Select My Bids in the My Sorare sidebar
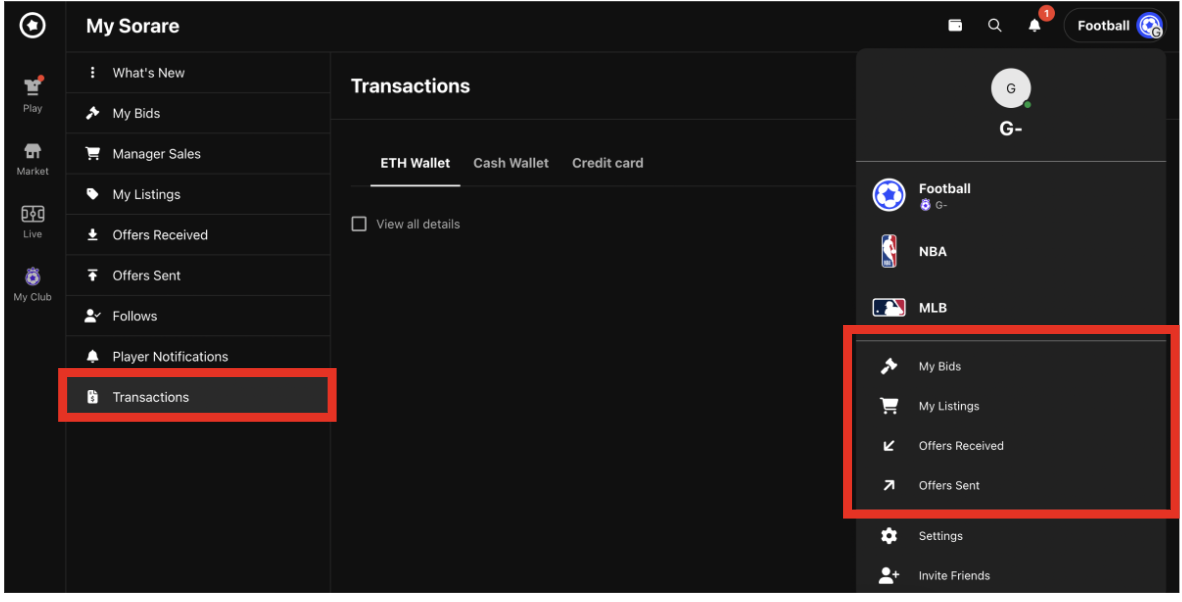 (198, 113)
